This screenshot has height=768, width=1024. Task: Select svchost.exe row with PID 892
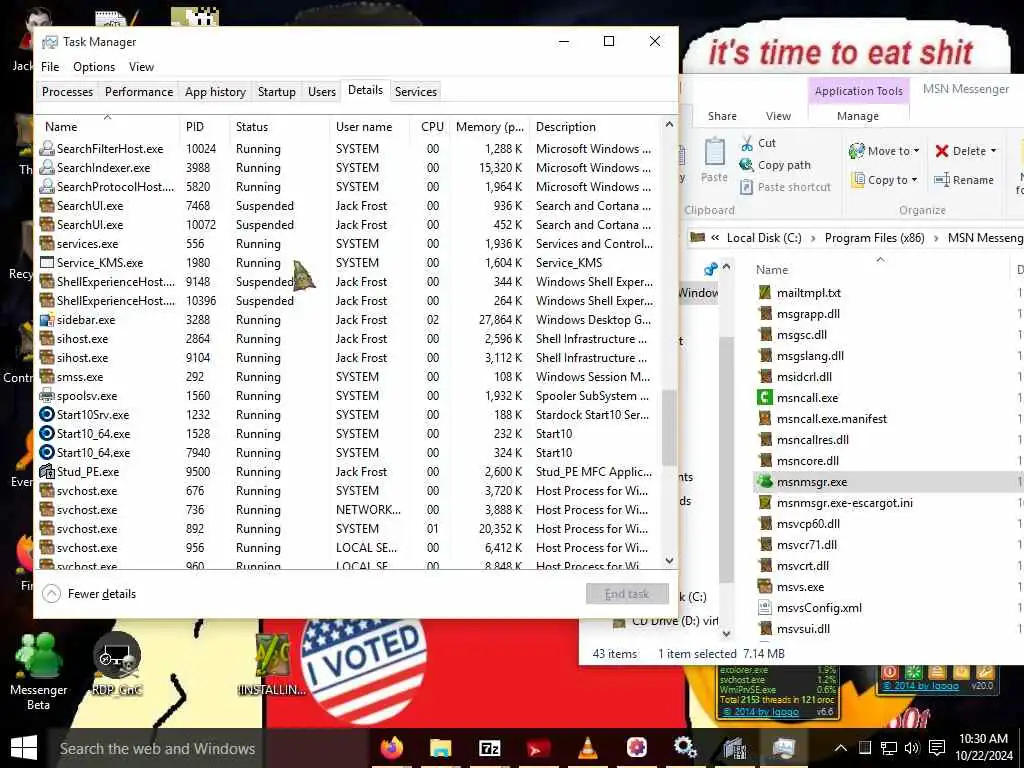348,529
